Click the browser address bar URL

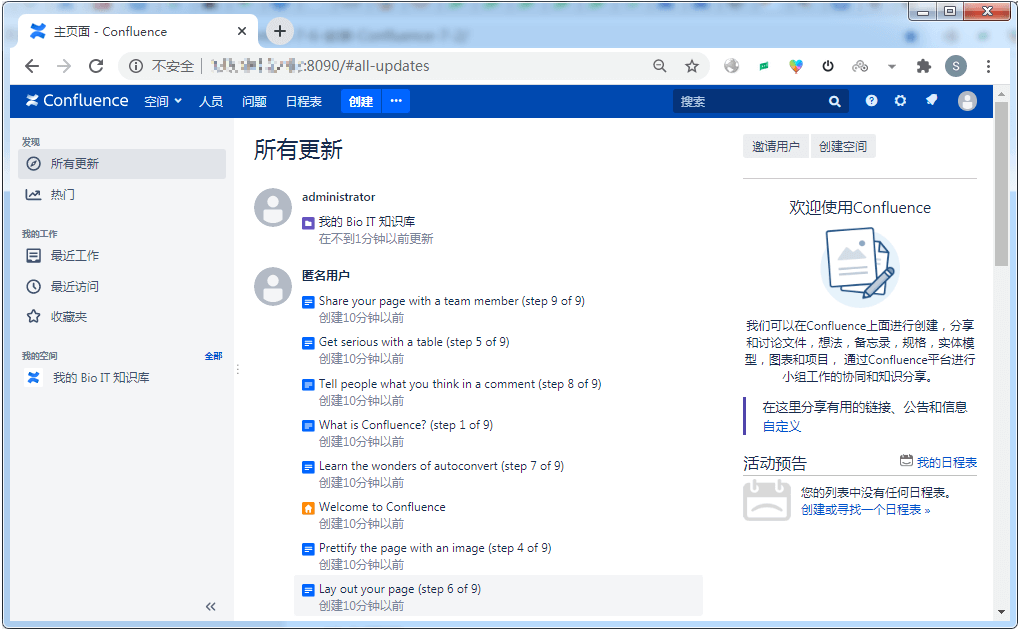[x=321, y=66]
